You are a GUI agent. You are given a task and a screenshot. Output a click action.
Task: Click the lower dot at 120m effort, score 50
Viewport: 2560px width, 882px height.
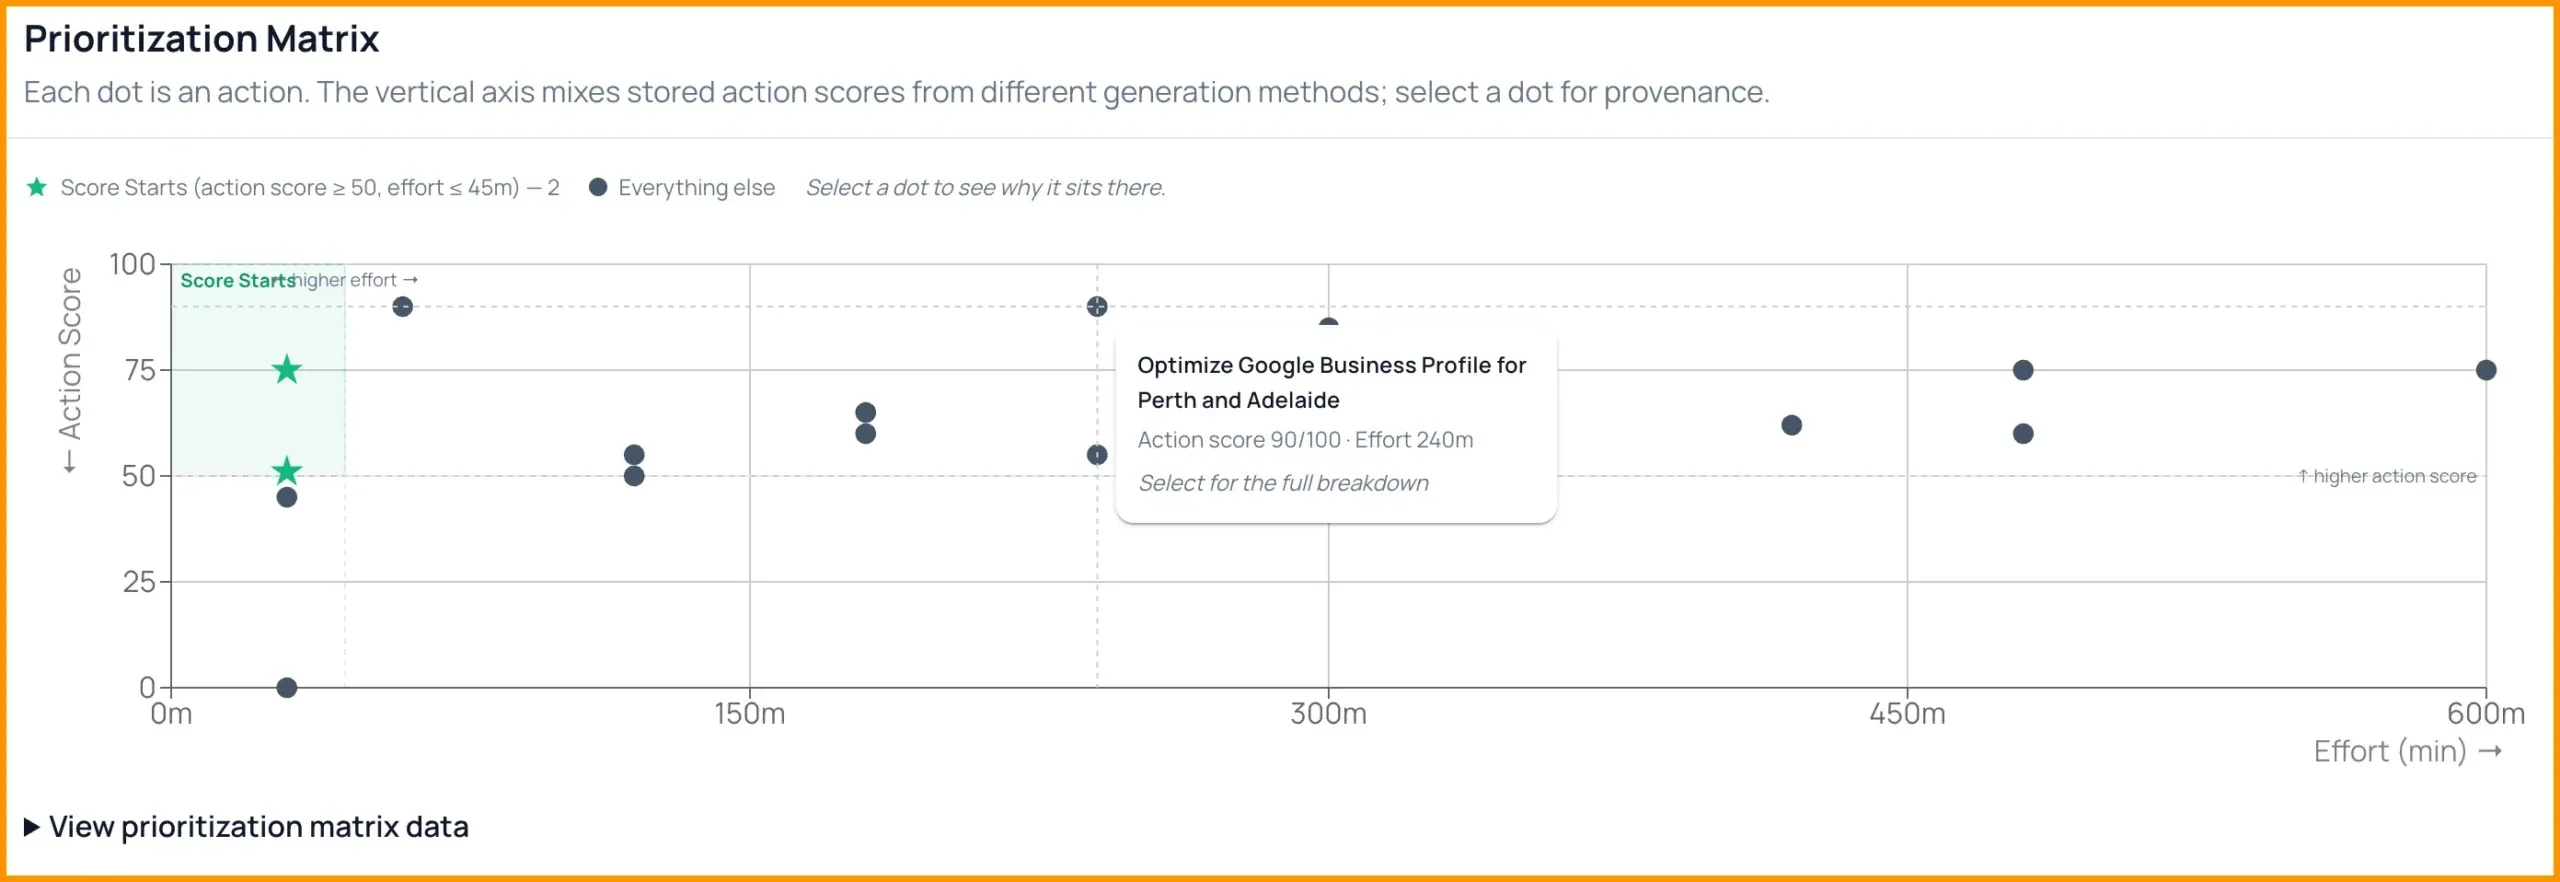634,476
